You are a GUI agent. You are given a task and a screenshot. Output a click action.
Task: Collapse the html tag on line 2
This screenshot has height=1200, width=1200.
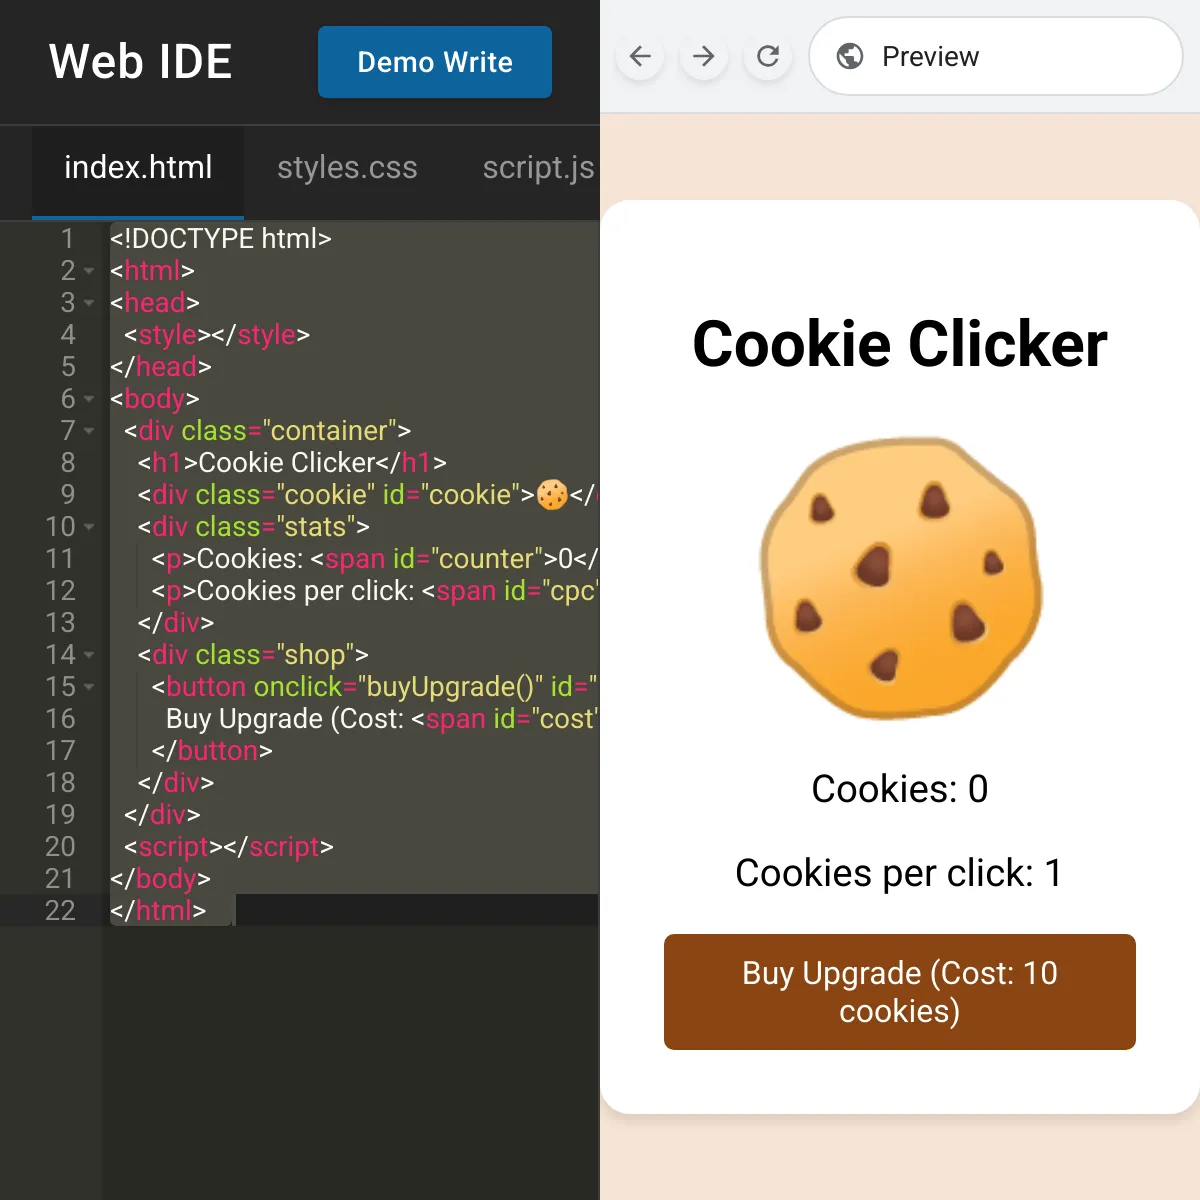coord(89,271)
